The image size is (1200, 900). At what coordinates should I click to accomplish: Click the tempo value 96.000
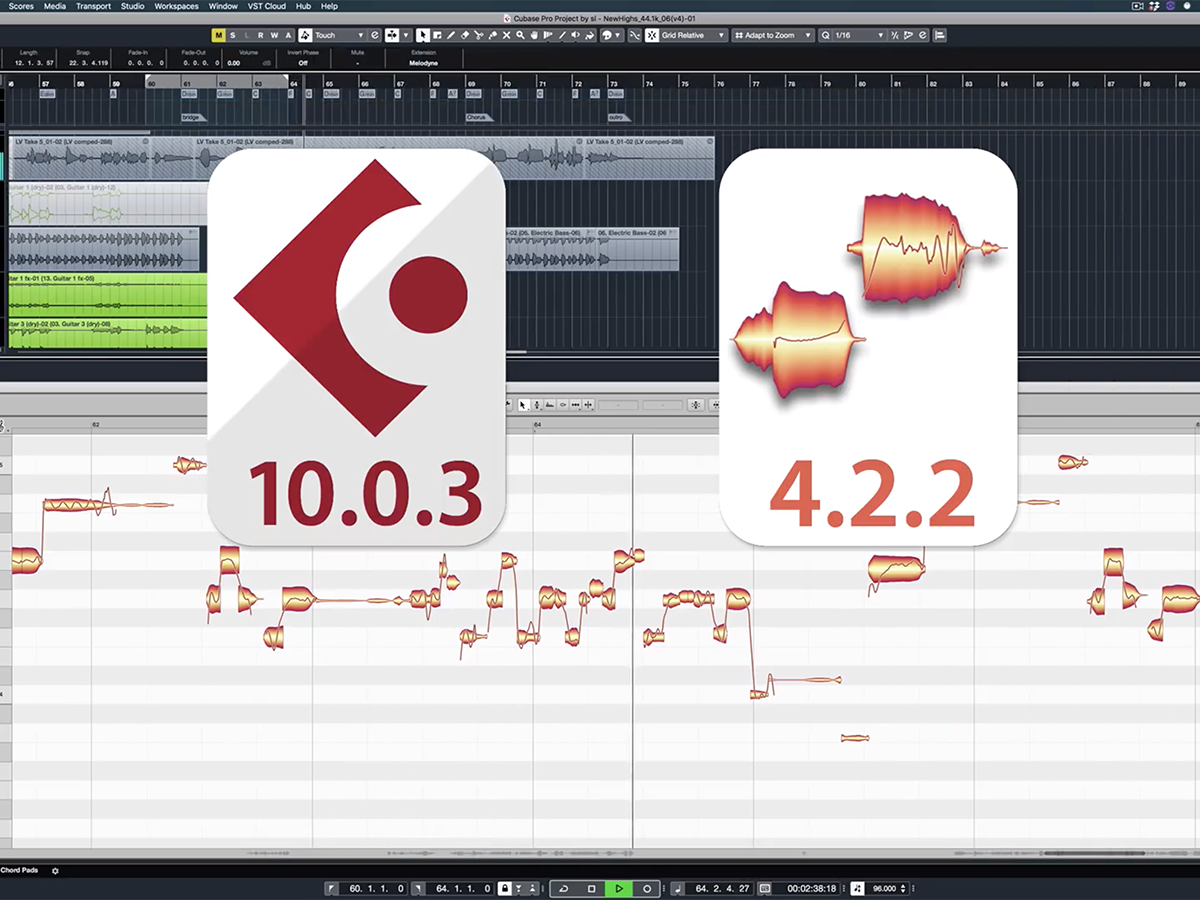[x=884, y=888]
